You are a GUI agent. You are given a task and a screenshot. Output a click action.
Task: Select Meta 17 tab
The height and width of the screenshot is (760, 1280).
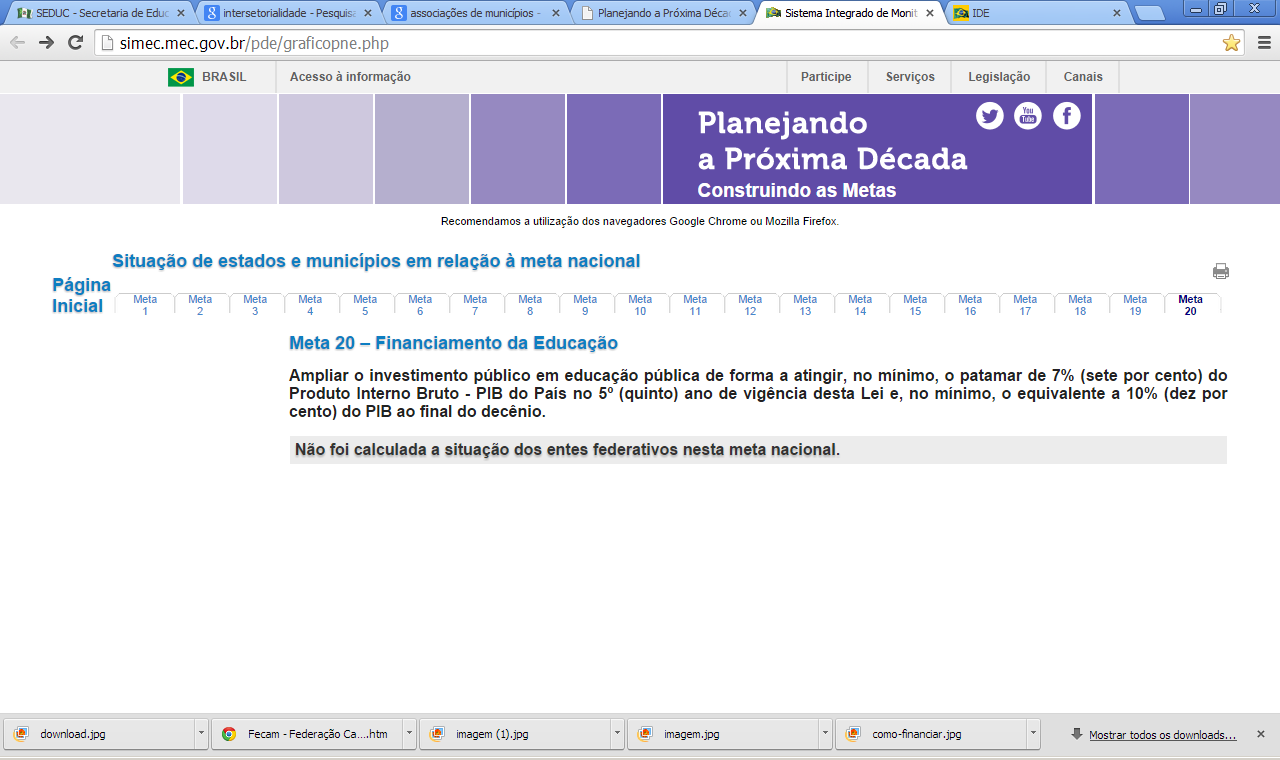click(1025, 305)
